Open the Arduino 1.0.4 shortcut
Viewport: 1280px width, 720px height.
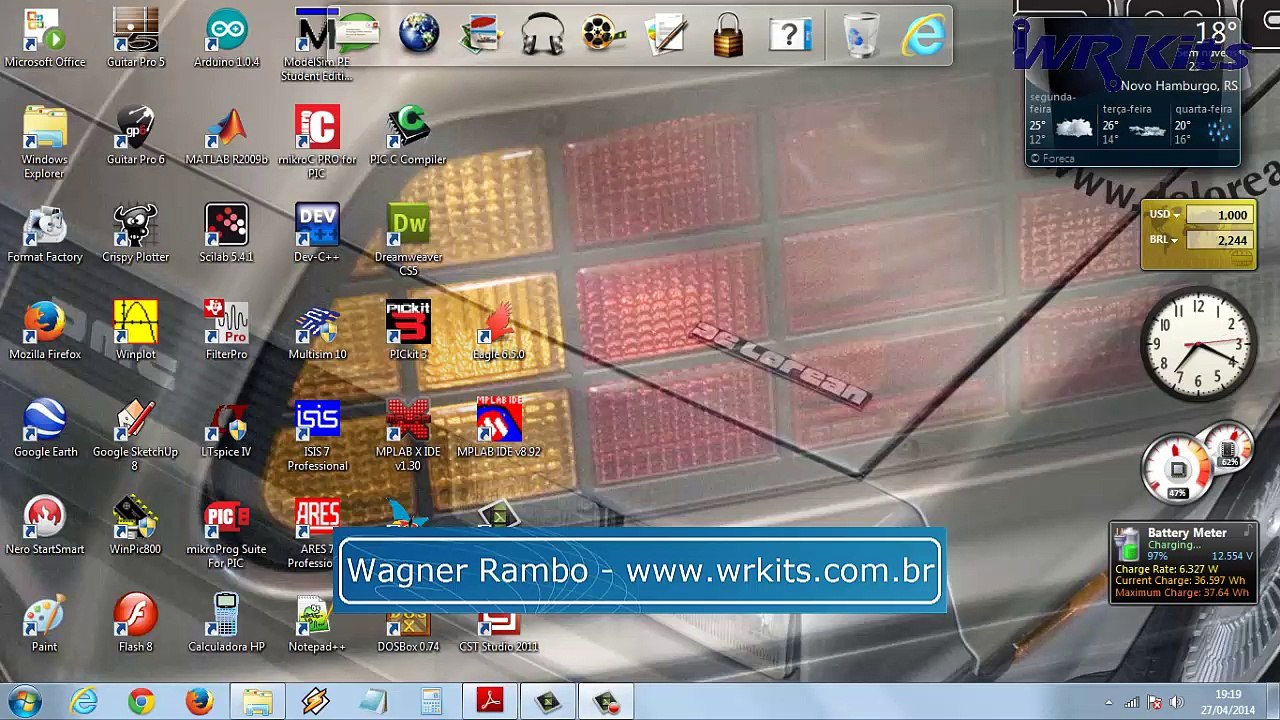click(x=227, y=38)
